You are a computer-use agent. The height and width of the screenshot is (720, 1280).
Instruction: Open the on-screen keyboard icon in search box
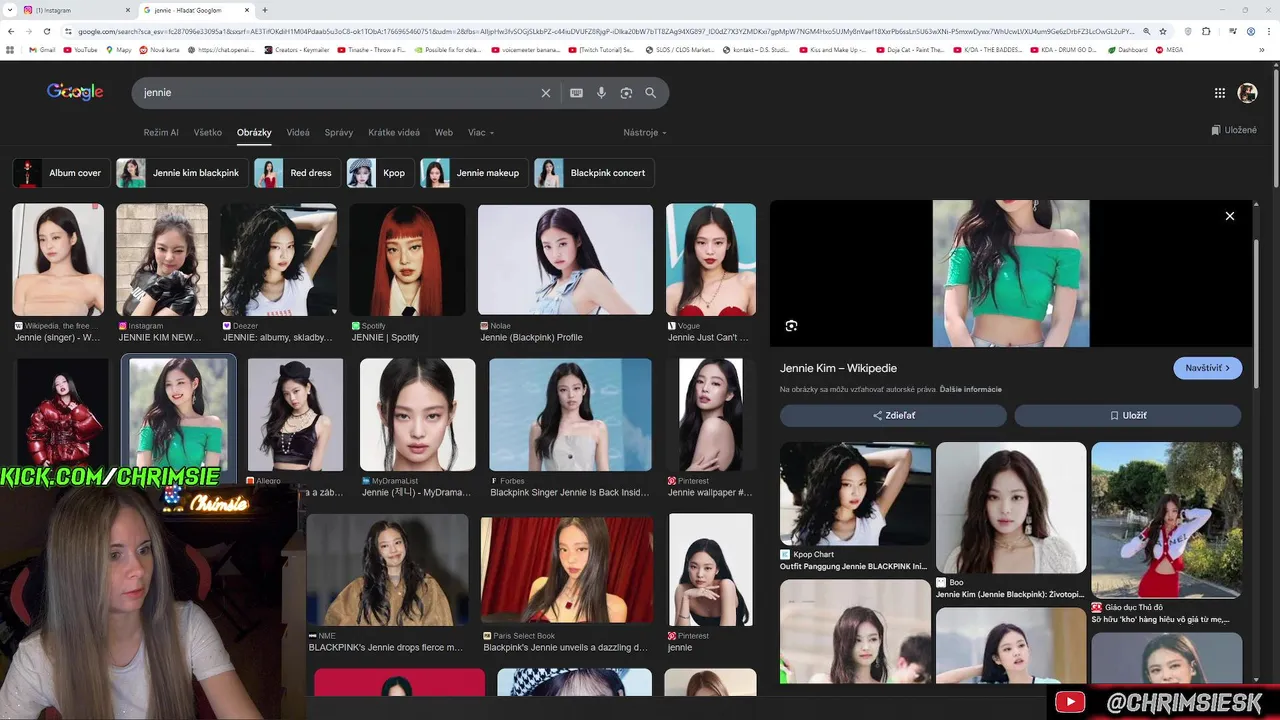click(576, 93)
